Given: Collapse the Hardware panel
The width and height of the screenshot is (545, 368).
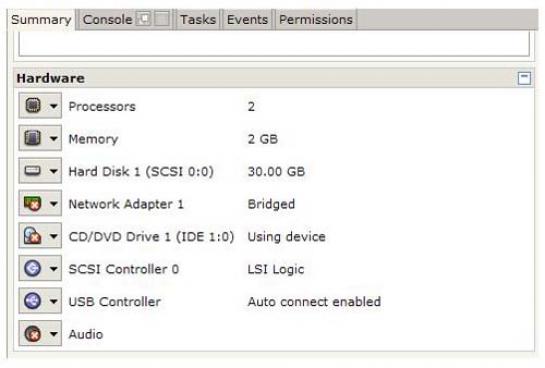Looking at the screenshot, I should (524, 78).
